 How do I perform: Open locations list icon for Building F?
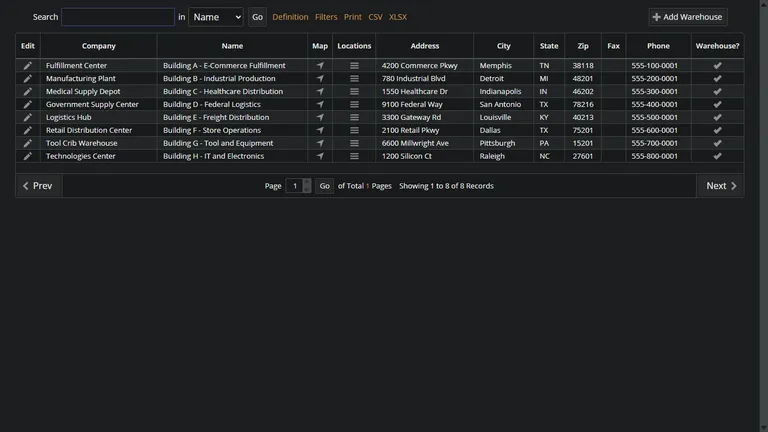click(354, 130)
